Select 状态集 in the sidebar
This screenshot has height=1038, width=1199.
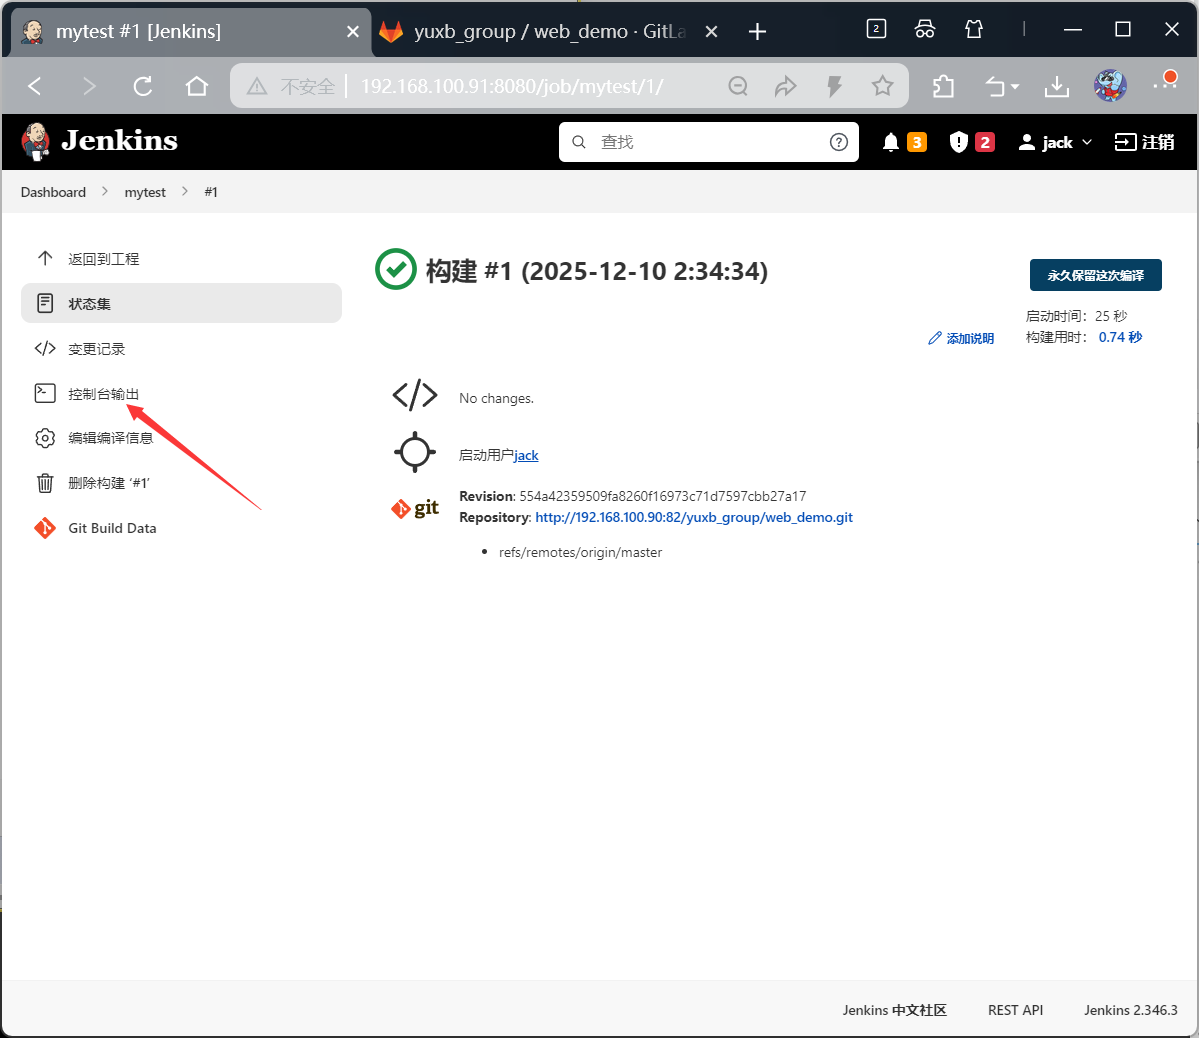tap(181, 303)
